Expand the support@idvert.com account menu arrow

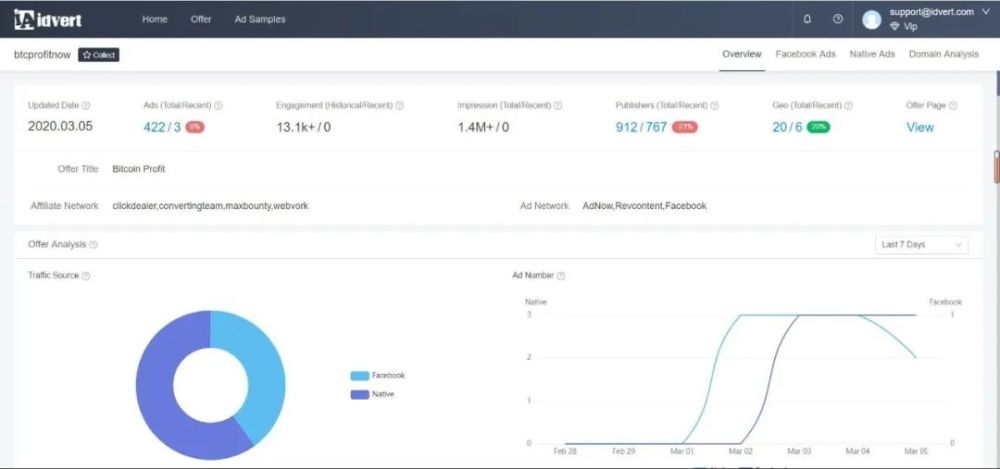click(x=986, y=11)
